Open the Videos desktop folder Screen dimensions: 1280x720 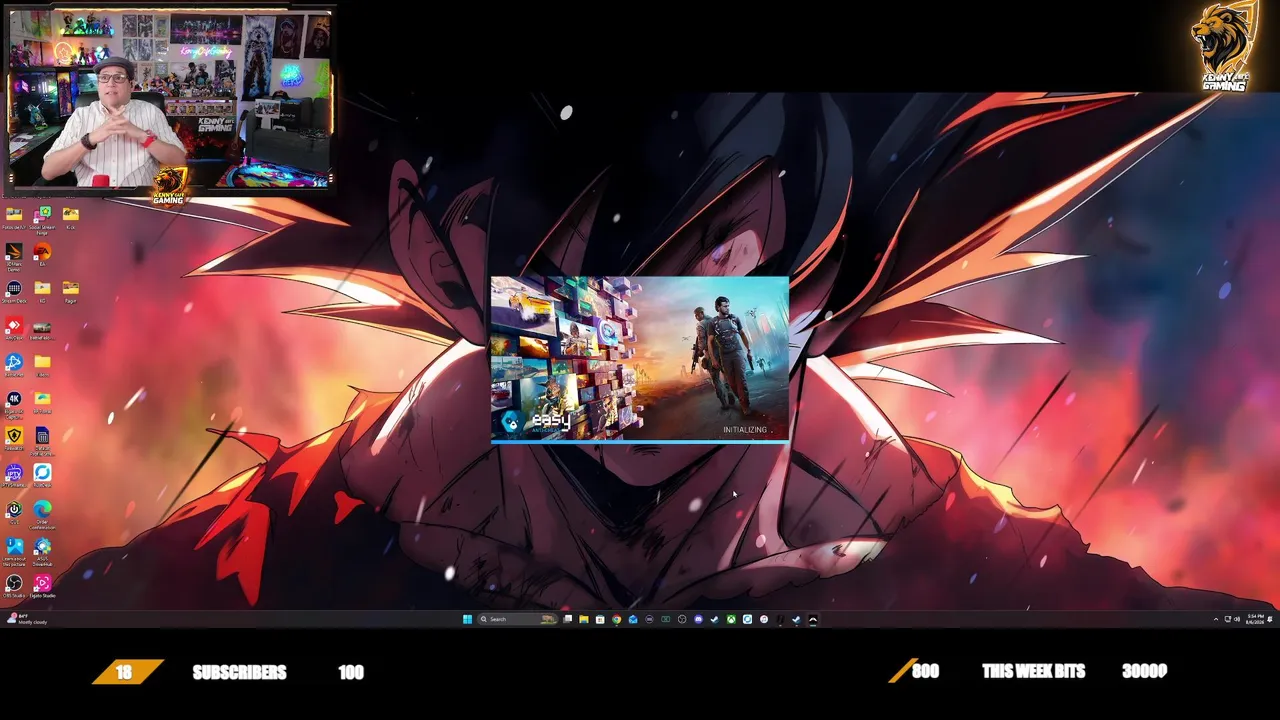click(42, 365)
